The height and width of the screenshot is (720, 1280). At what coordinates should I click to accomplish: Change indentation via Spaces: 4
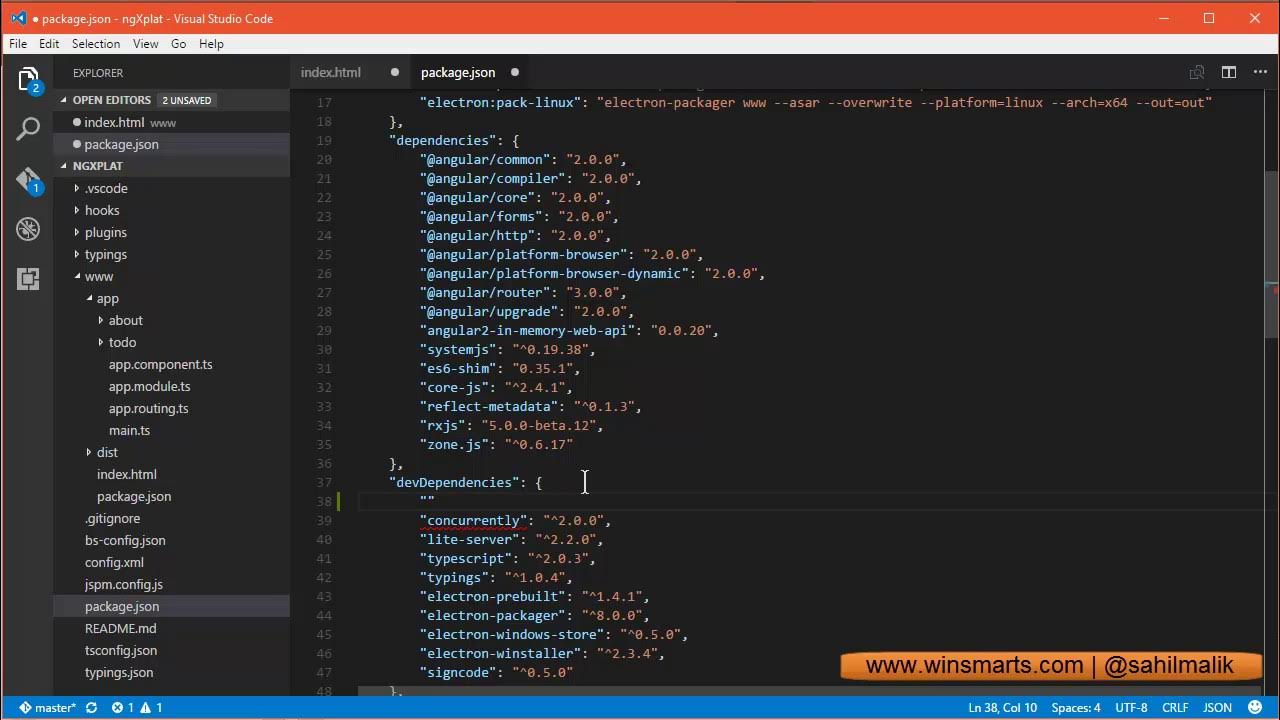1076,708
